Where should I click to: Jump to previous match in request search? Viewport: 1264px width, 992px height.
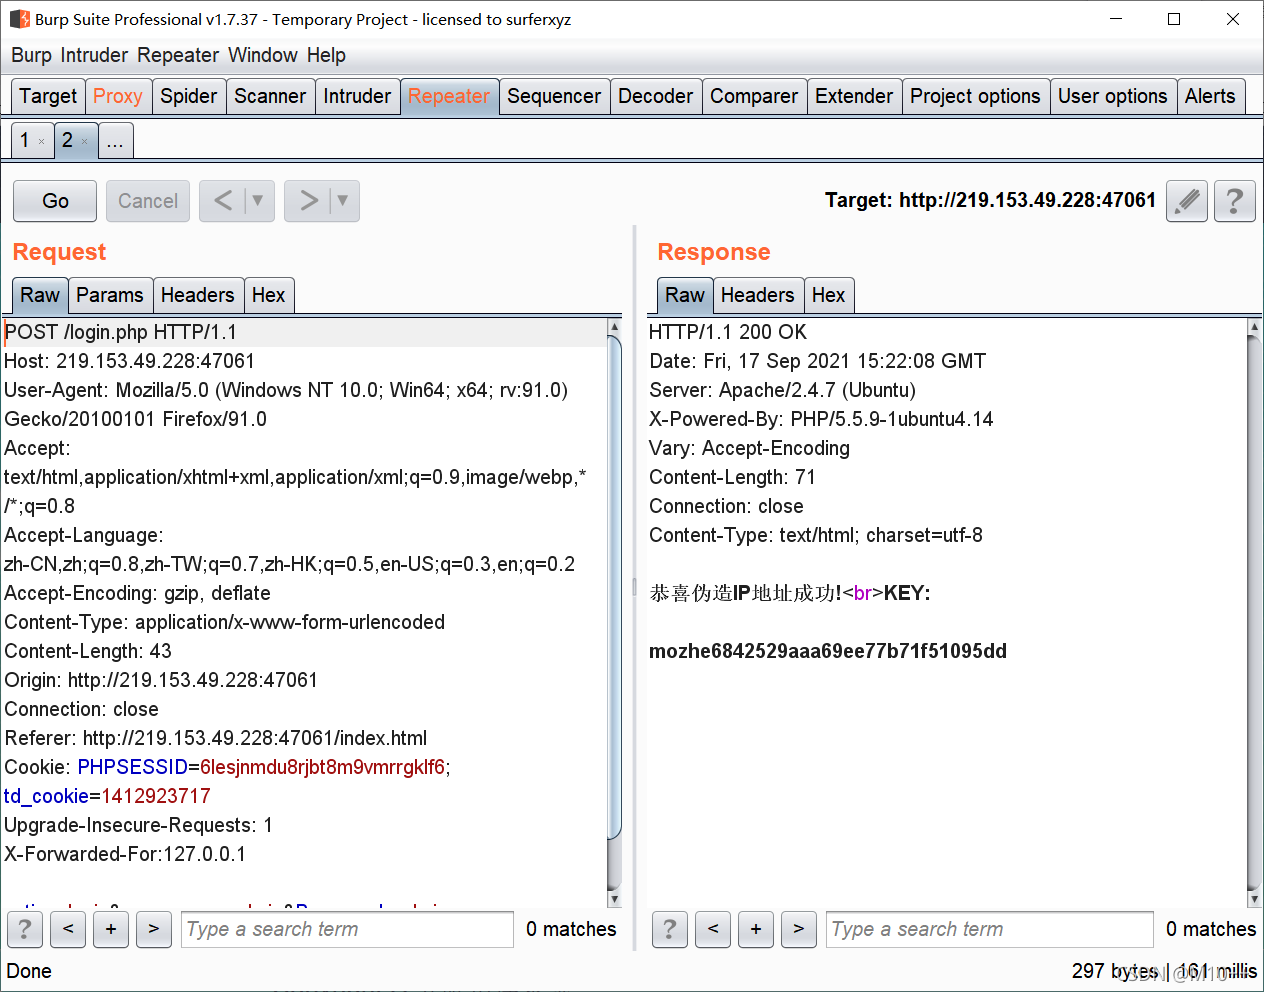pos(68,929)
